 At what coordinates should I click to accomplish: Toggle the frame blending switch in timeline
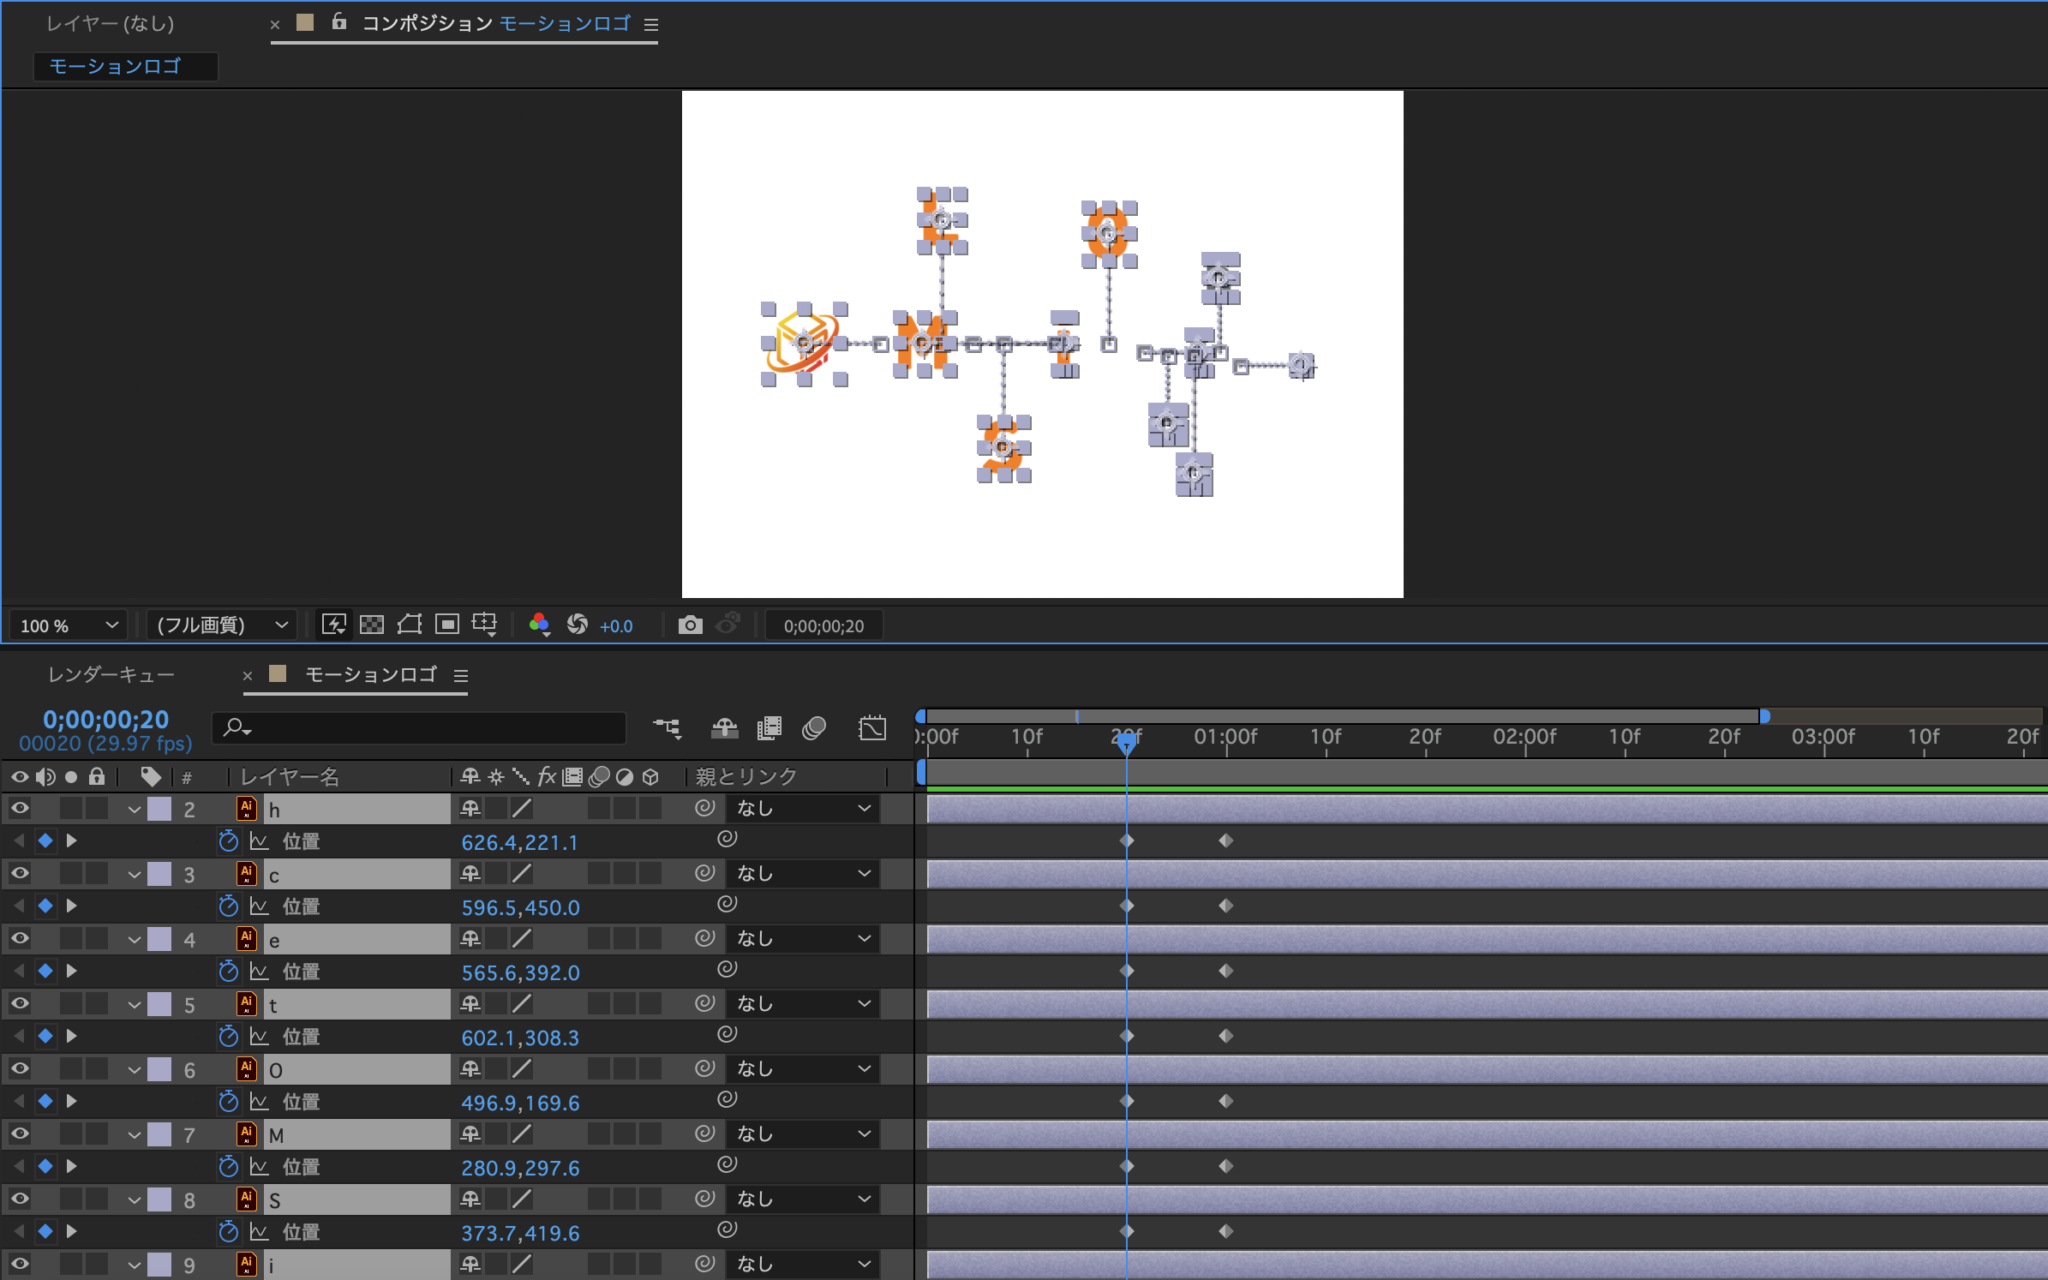point(769,728)
